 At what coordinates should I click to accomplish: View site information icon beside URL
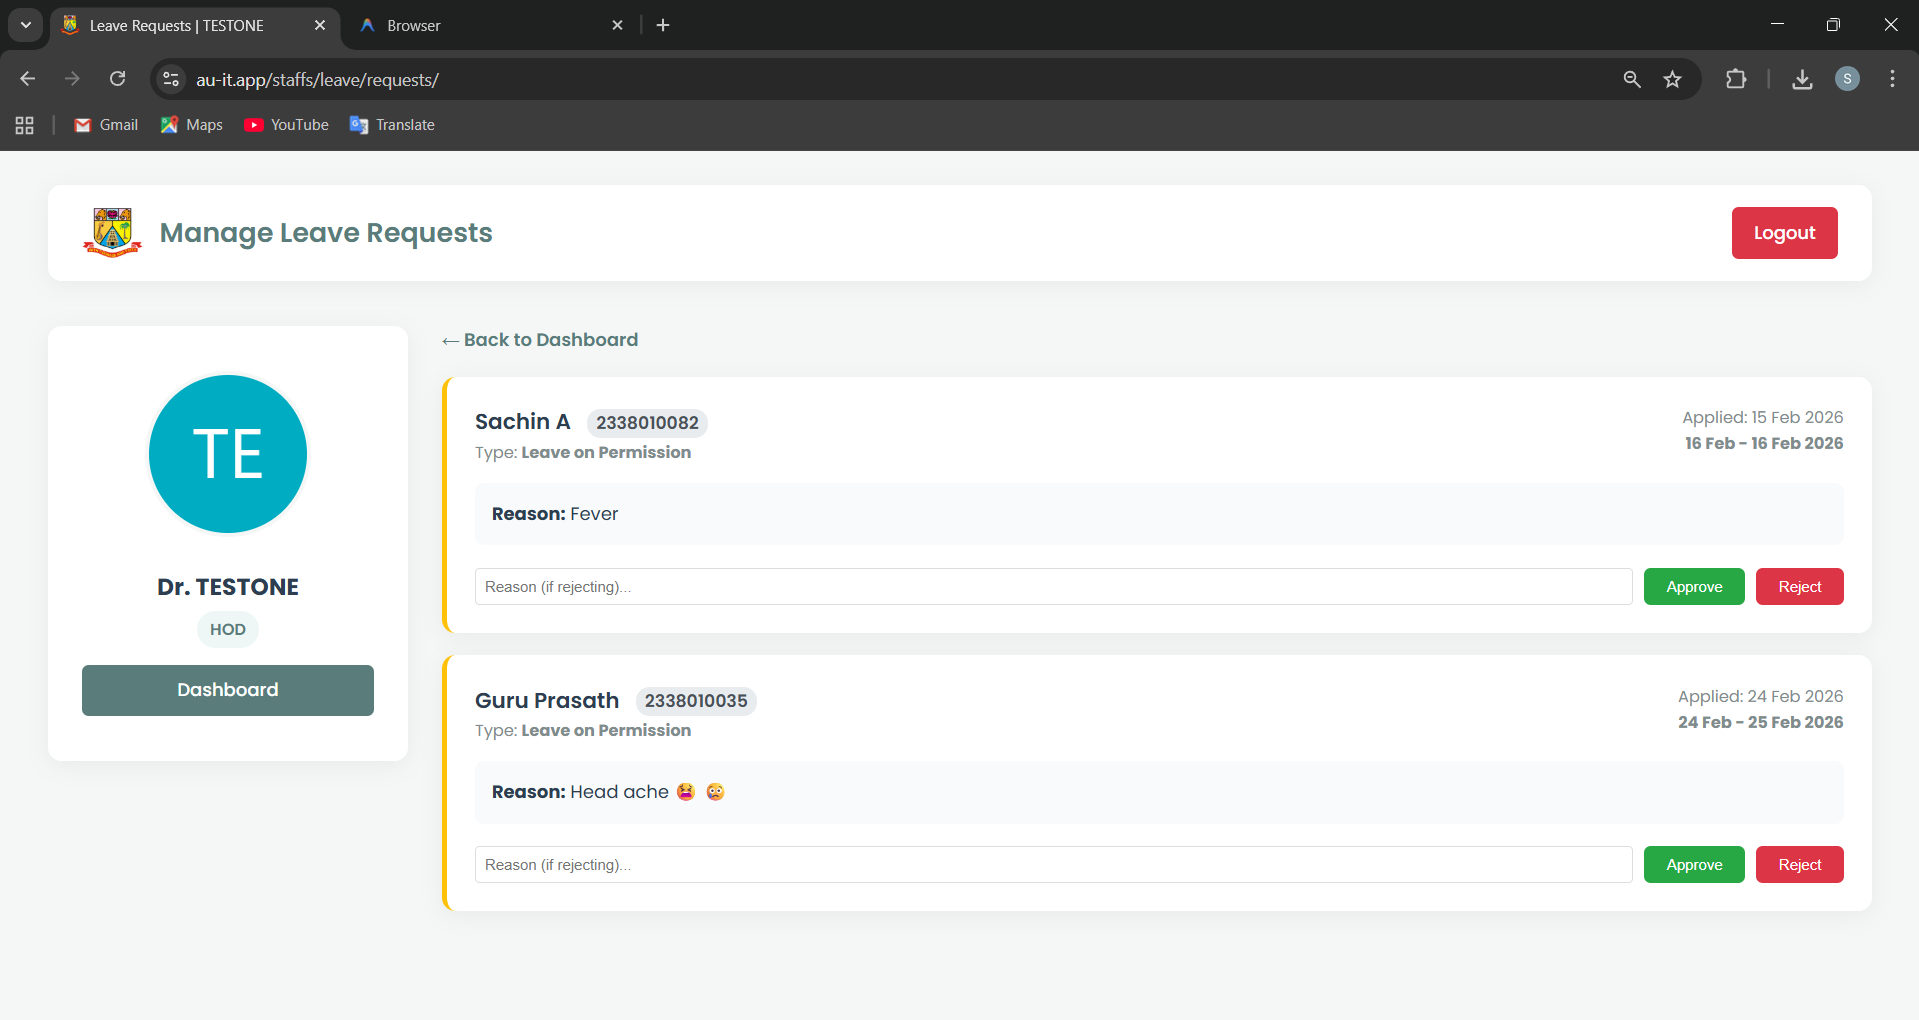(x=171, y=79)
